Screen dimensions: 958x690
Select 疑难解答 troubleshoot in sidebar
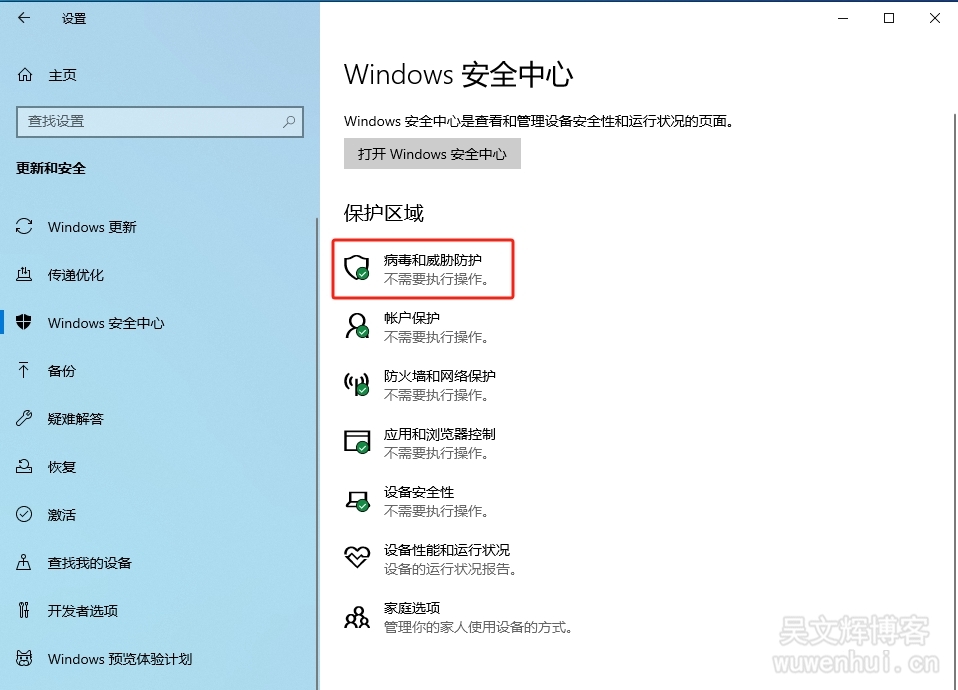76,419
